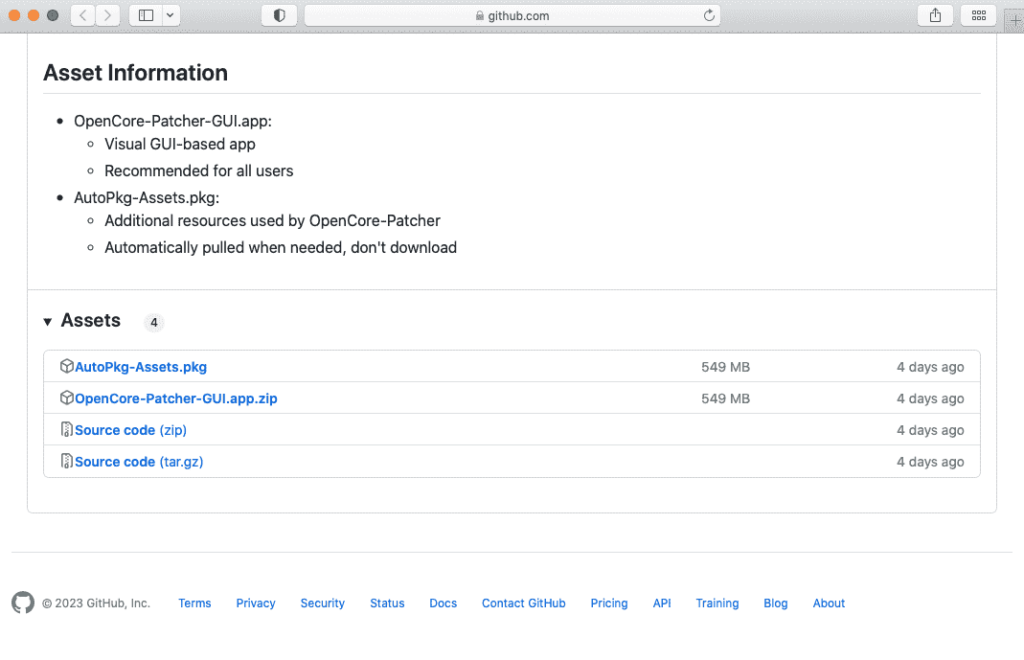This screenshot has height=660, width=1024.
Task: Open the Share menu icon
Action: click(x=935, y=15)
